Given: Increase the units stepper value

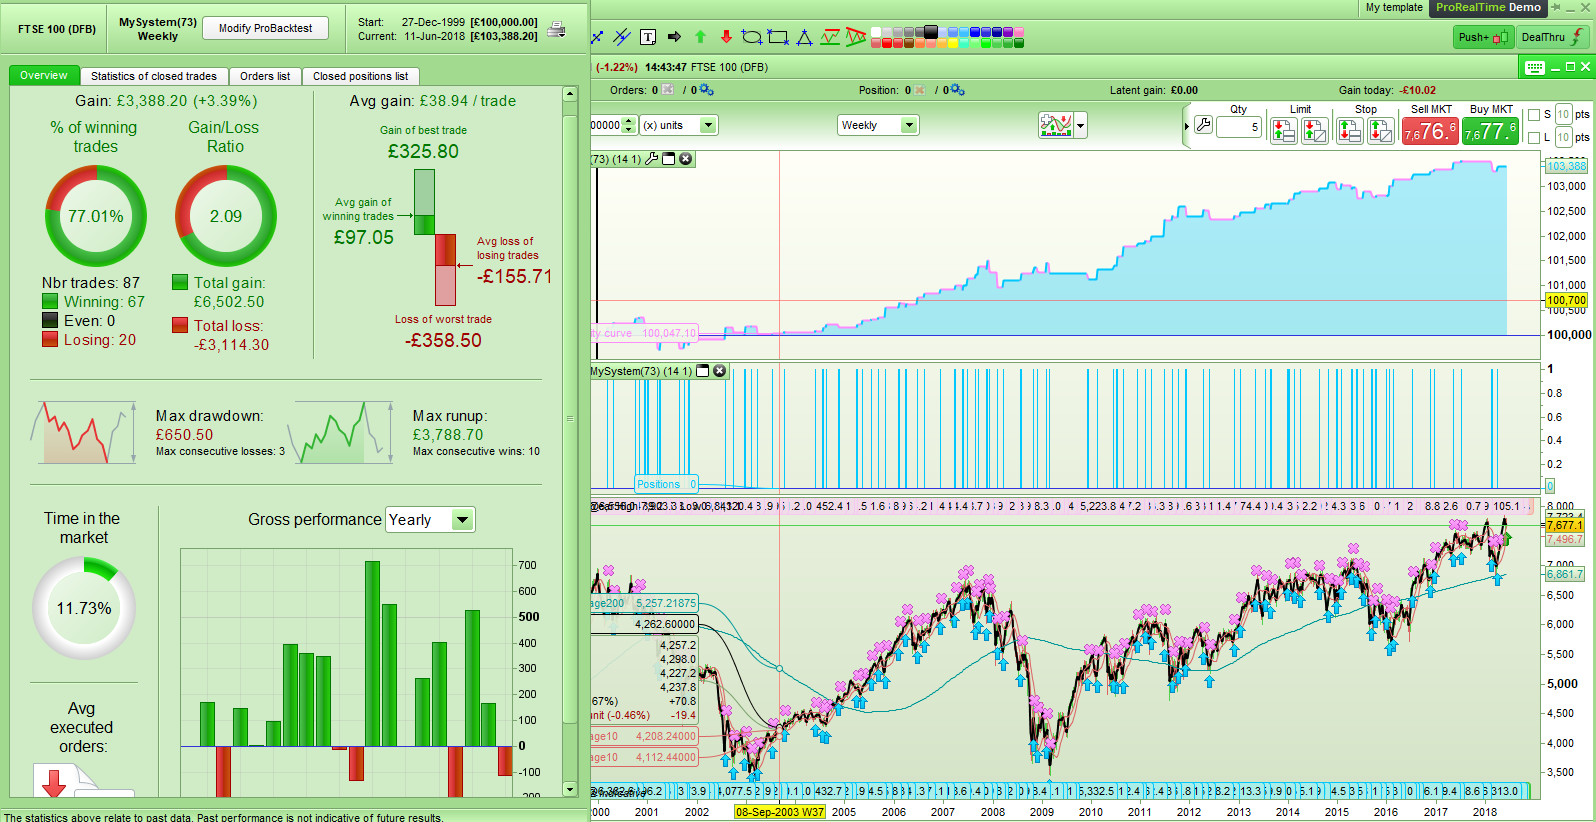Looking at the screenshot, I should tap(629, 120).
